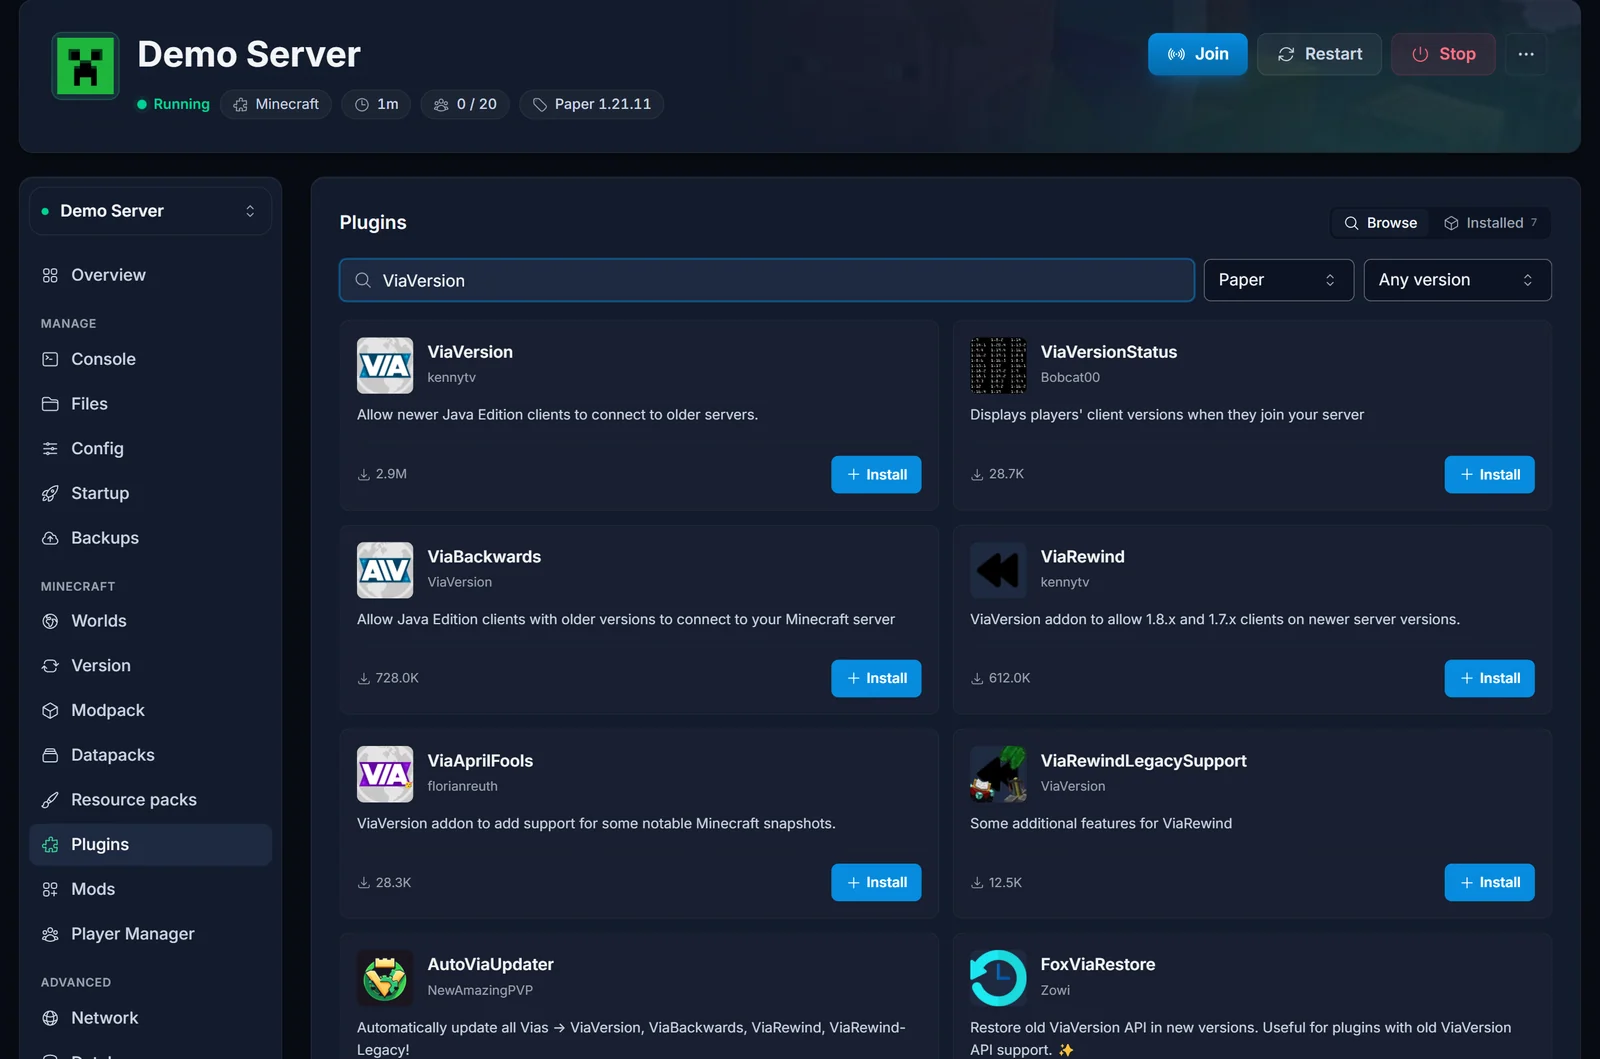The height and width of the screenshot is (1059, 1600).
Task: Install the ViaVersionStatus plugin
Action: point(1489,475)
